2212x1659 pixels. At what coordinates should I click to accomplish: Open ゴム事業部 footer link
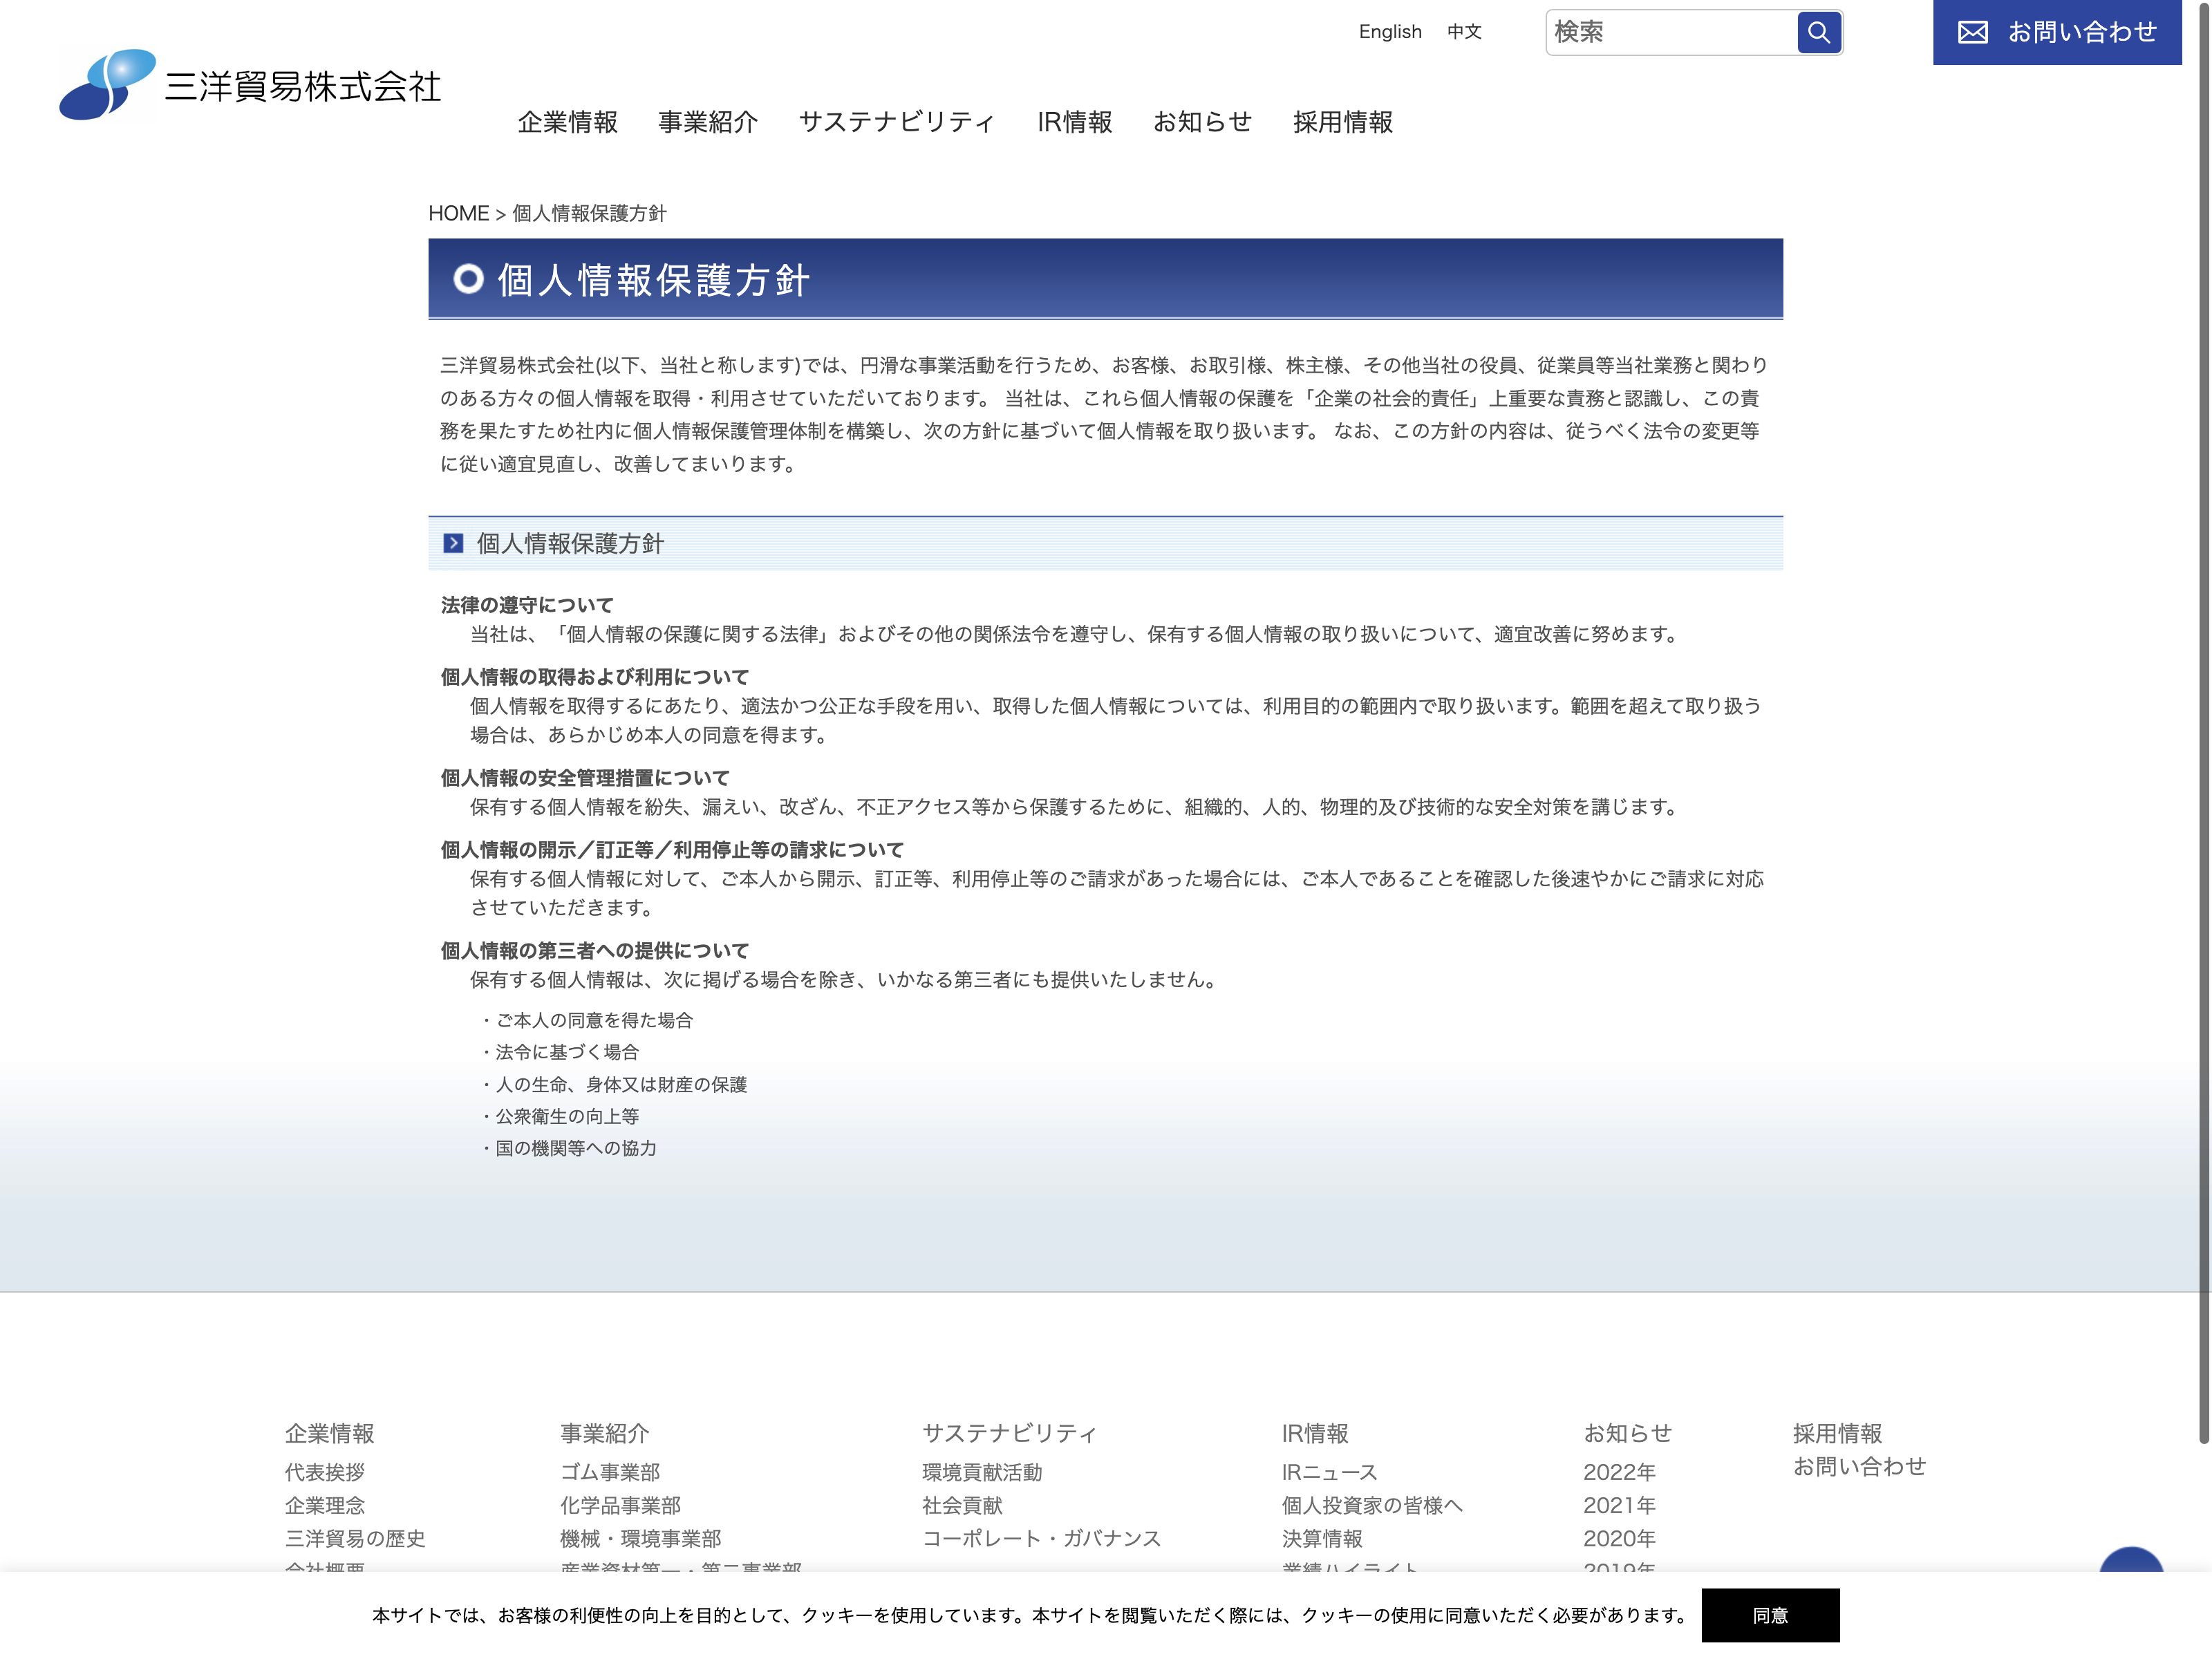(610, 1472)
